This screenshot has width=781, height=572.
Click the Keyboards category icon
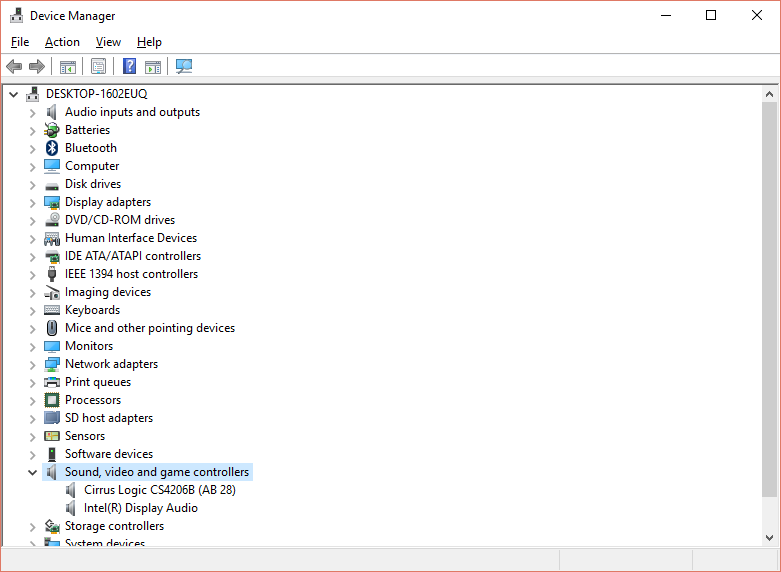point(52,310)
